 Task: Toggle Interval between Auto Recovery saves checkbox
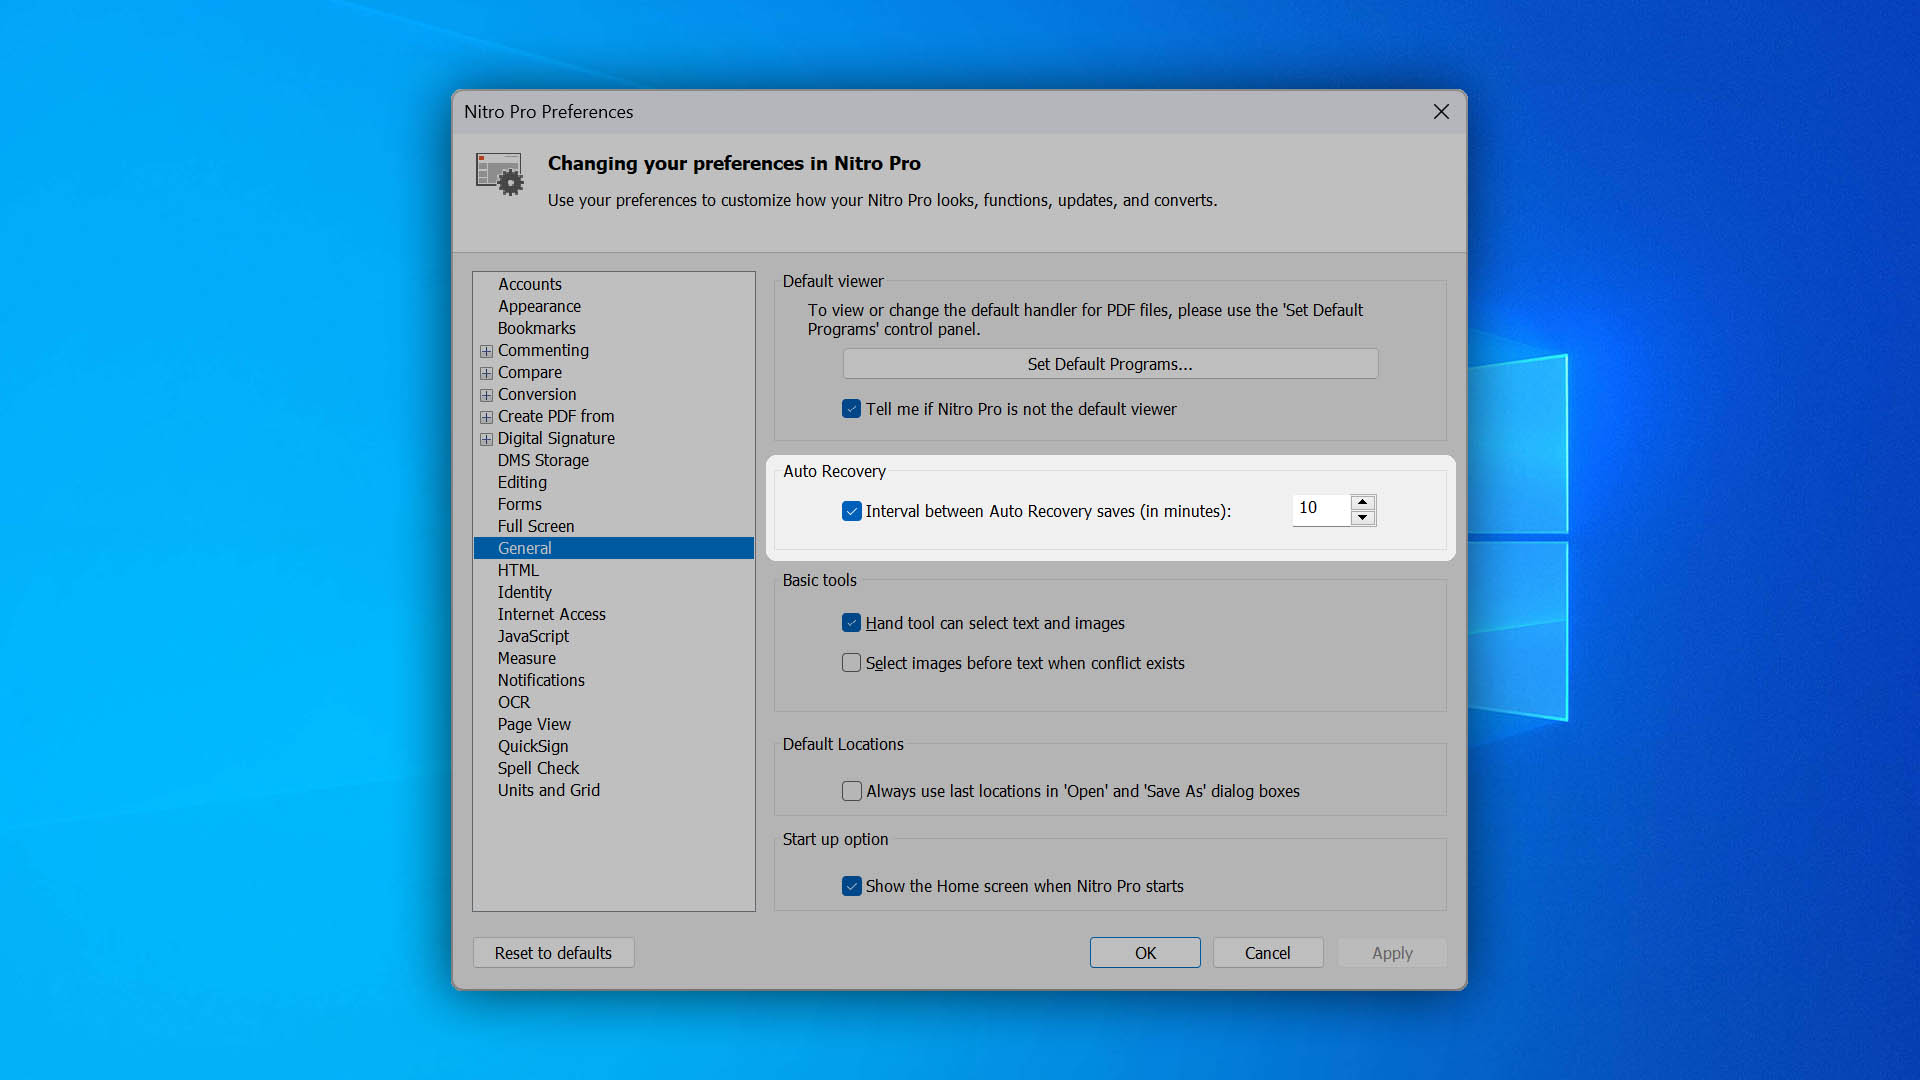click(x=851, y=511)
